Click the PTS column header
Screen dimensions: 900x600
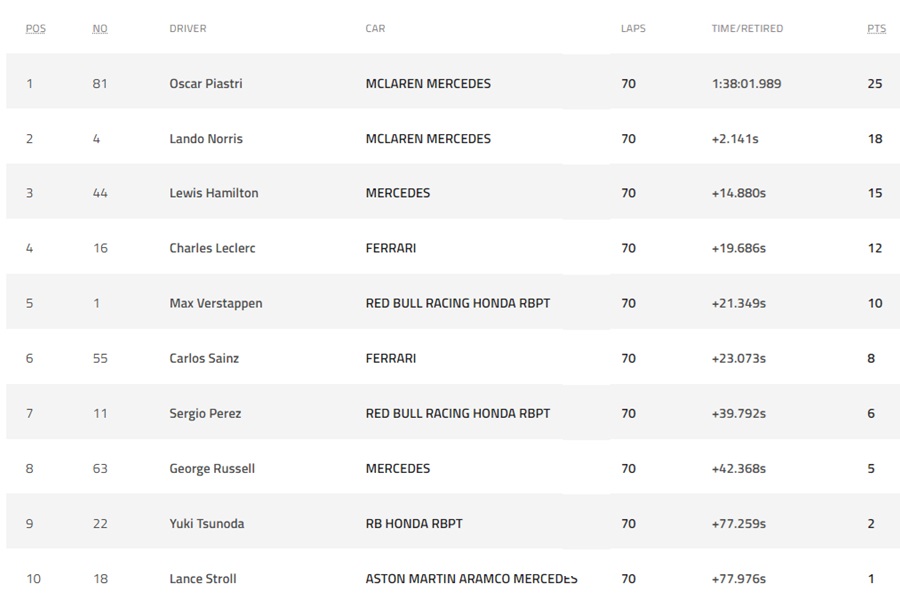876,29
